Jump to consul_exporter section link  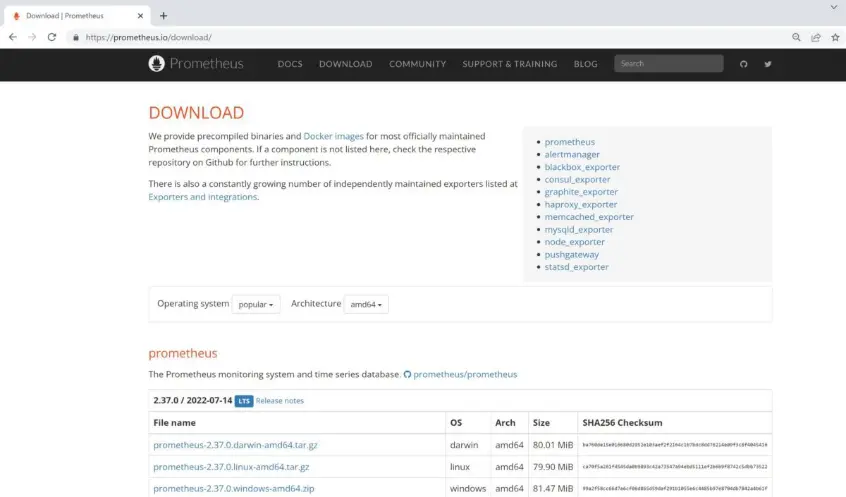(x=577, y=179)
